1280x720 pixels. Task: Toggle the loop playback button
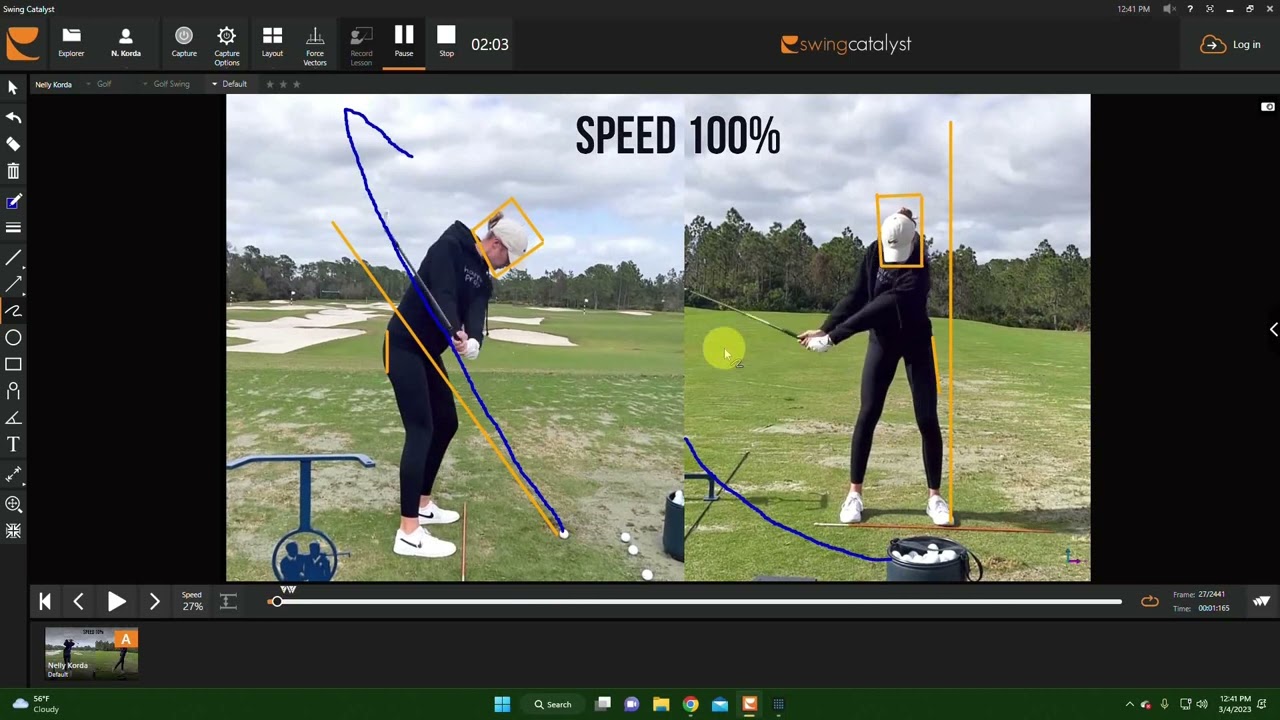(x=1150, y=601)
